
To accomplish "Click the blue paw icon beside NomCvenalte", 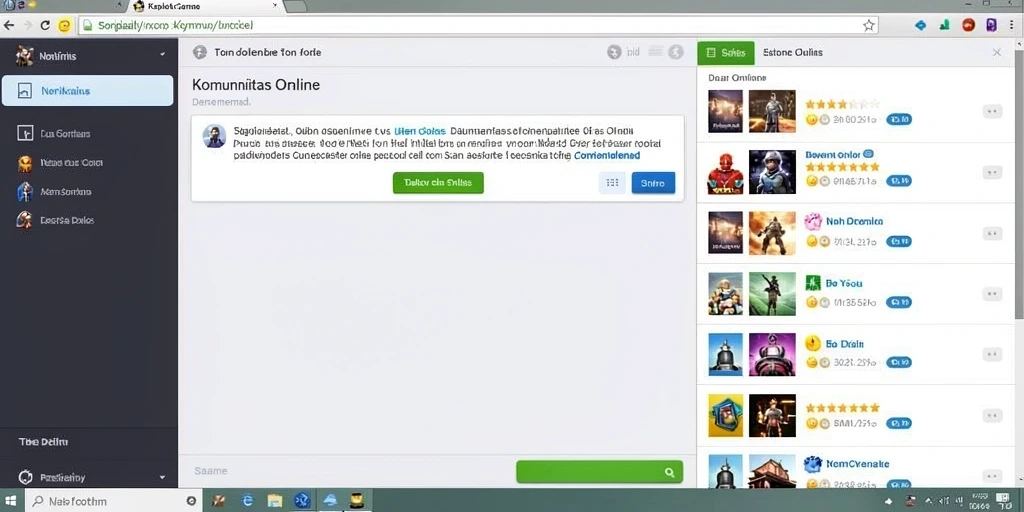I will click(x=813, y=464).
